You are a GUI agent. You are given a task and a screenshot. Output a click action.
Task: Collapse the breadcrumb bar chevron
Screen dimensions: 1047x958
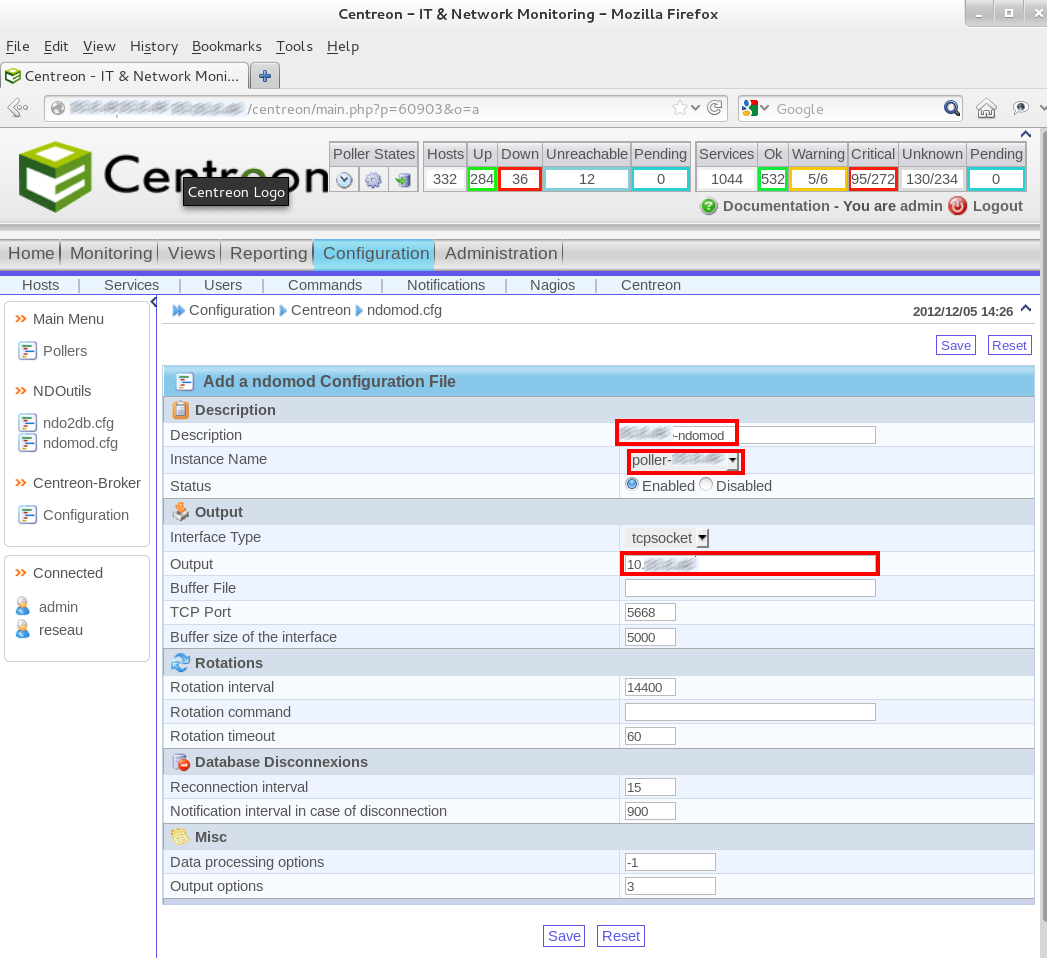pos(1025,309)
